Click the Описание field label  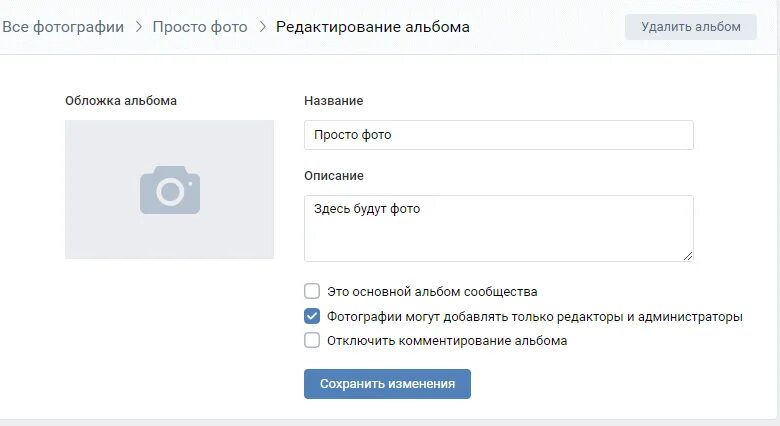[x=334, y=176]
